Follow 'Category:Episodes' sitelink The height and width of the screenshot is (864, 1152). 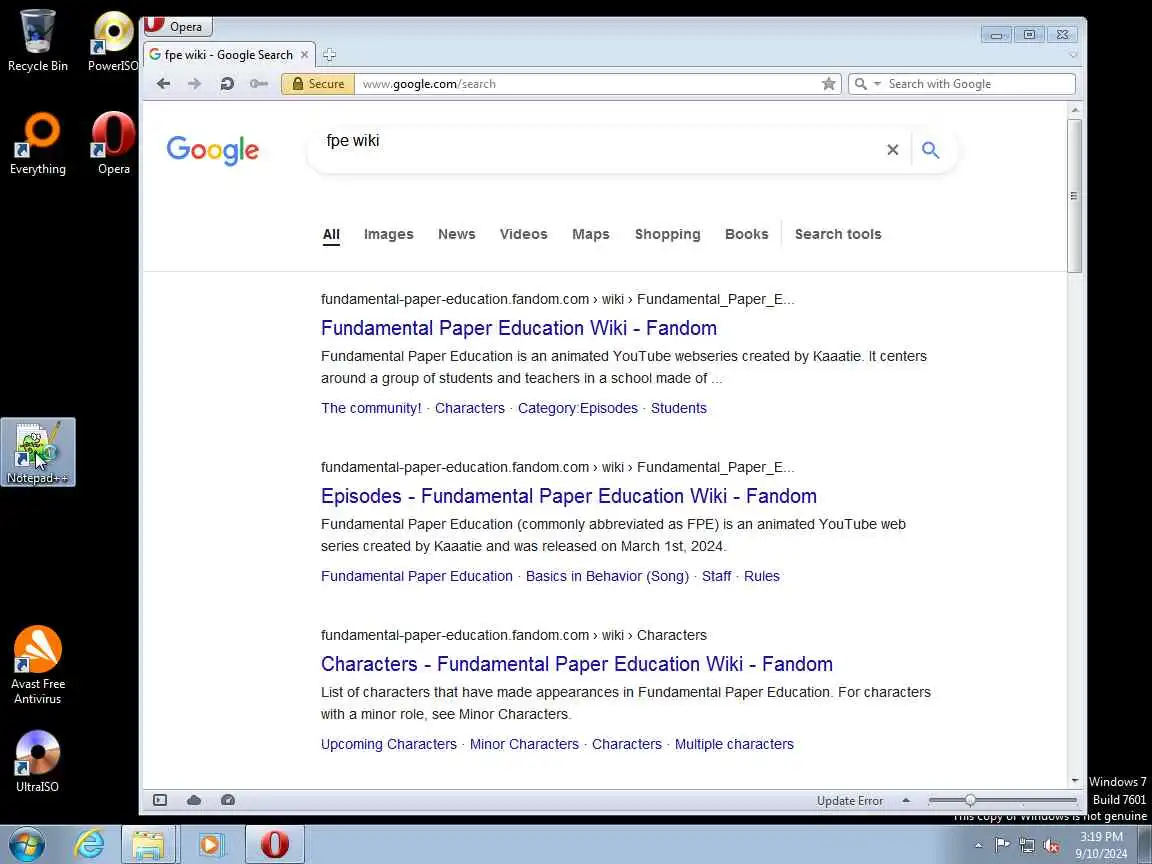[x=577, y=408]
